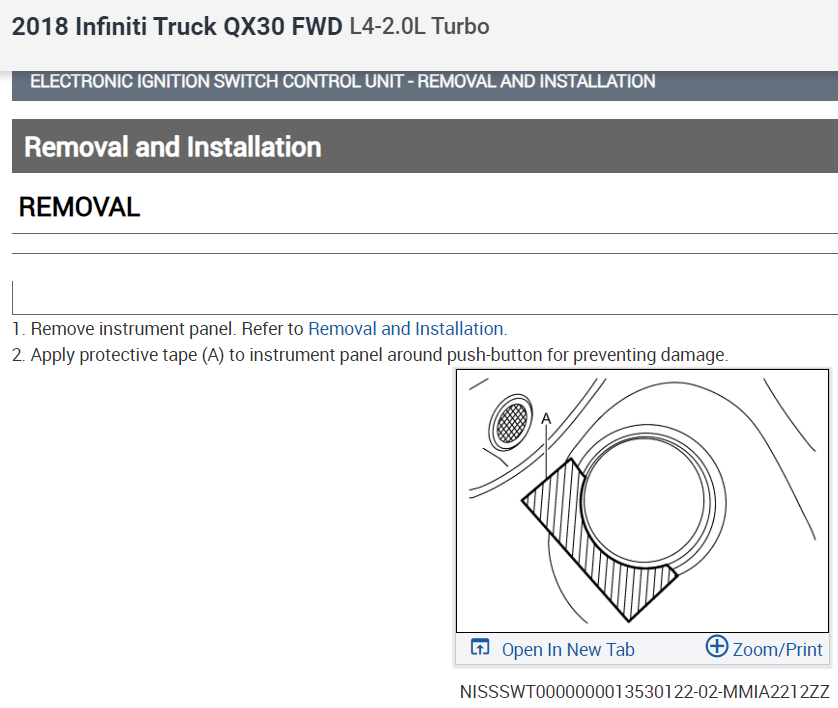Click the L4-2.0L Turbo engine label
The width and height of the screenshot is (838, 708).
click(420, 27)
